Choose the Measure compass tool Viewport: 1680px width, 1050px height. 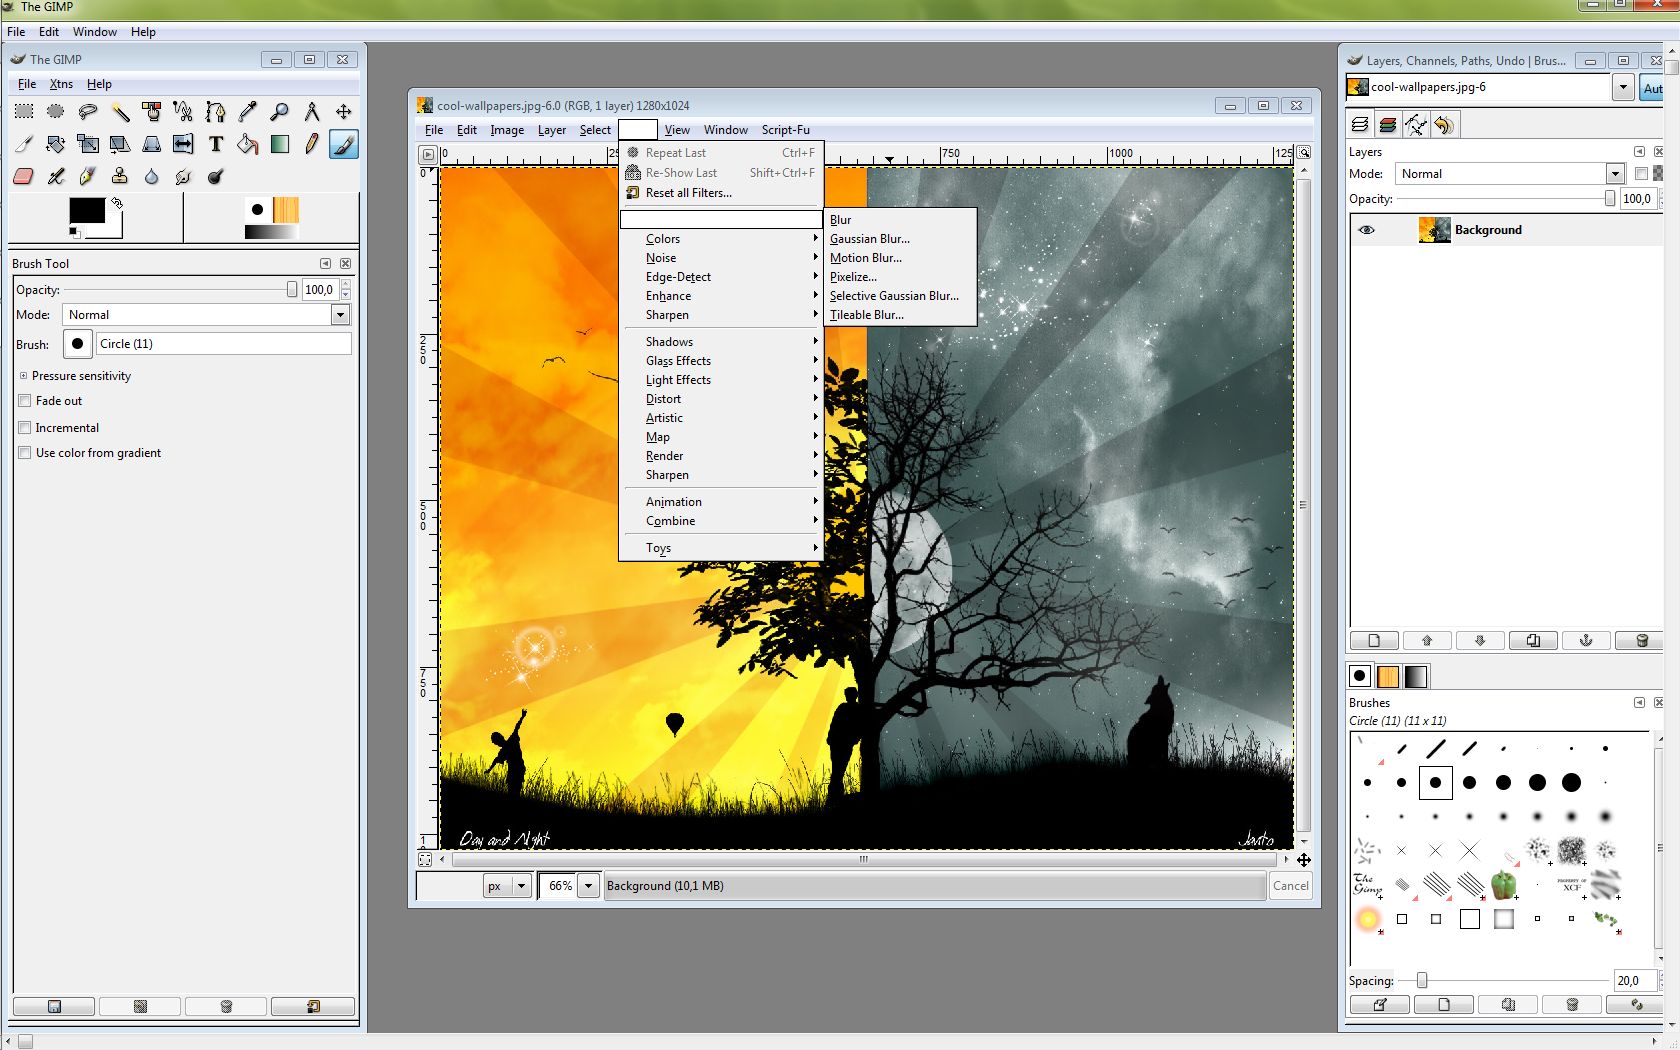(312, 112)
